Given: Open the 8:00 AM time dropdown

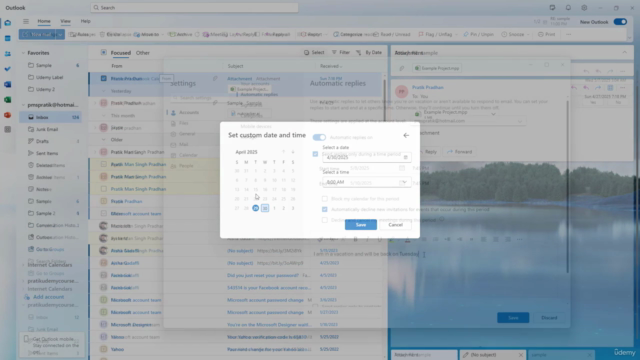Looking at the screenshot, I should 404,182.
